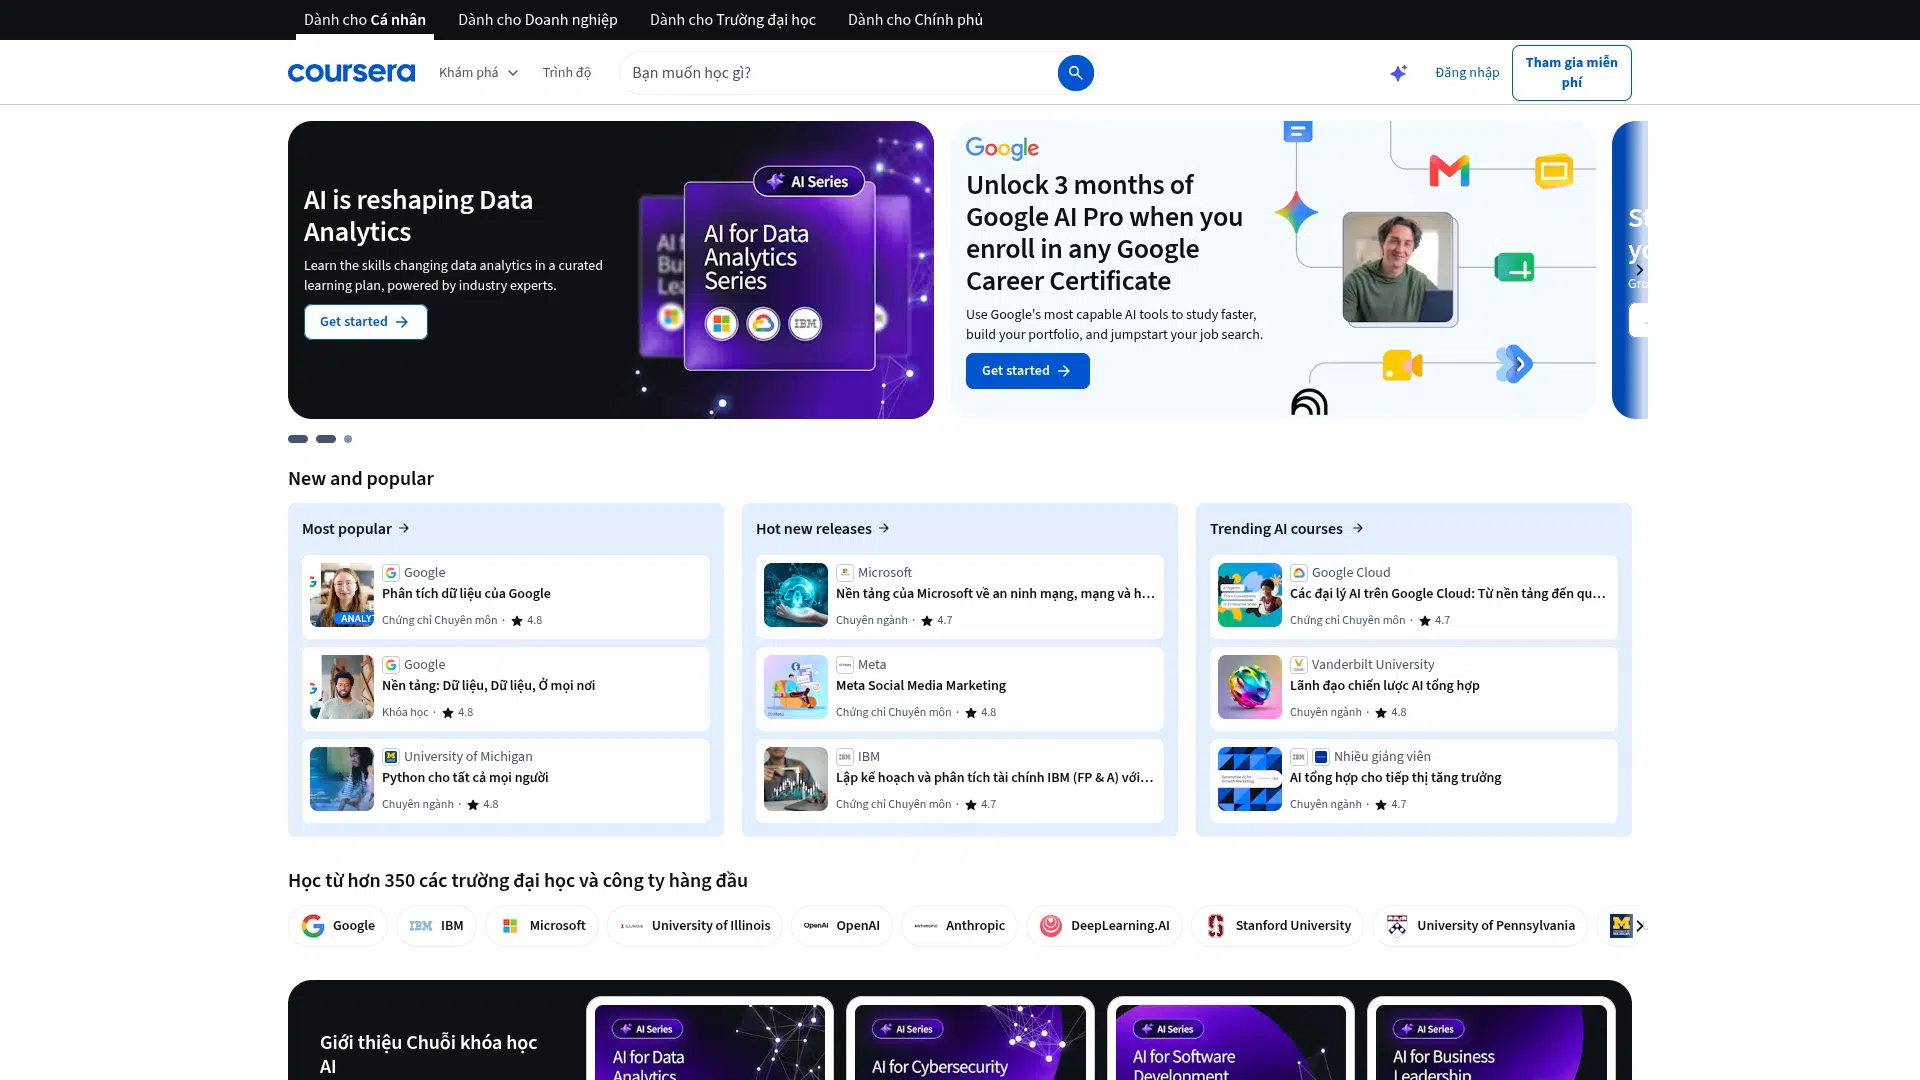
Task: Select the Microsoft partner chip
Action: [x=542, y=926]
